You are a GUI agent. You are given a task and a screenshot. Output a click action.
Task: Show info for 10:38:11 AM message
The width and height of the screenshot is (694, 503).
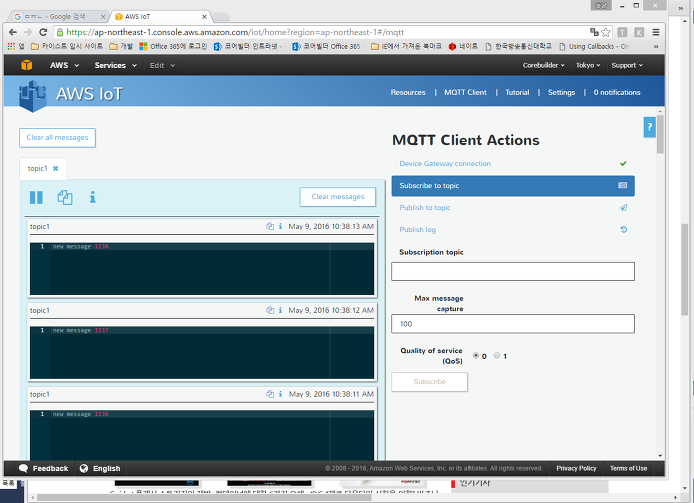click(x=280, y=394)
